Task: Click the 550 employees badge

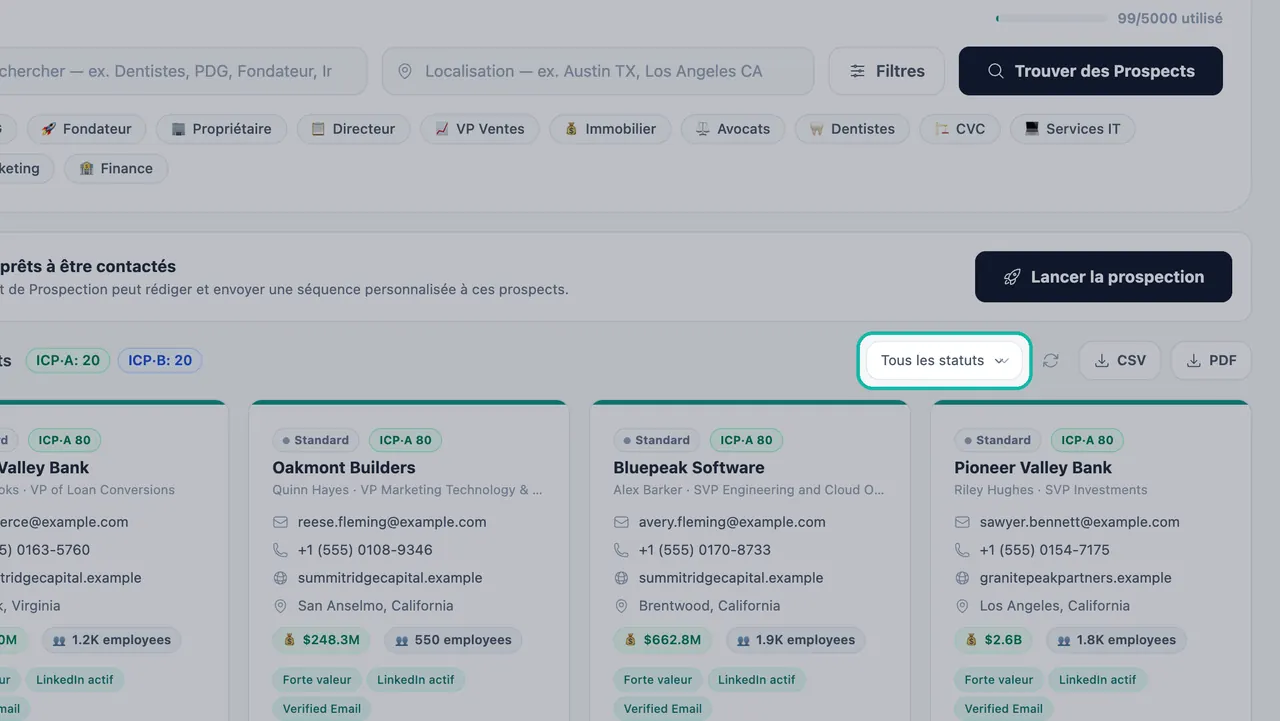Action: click(452, 640)
